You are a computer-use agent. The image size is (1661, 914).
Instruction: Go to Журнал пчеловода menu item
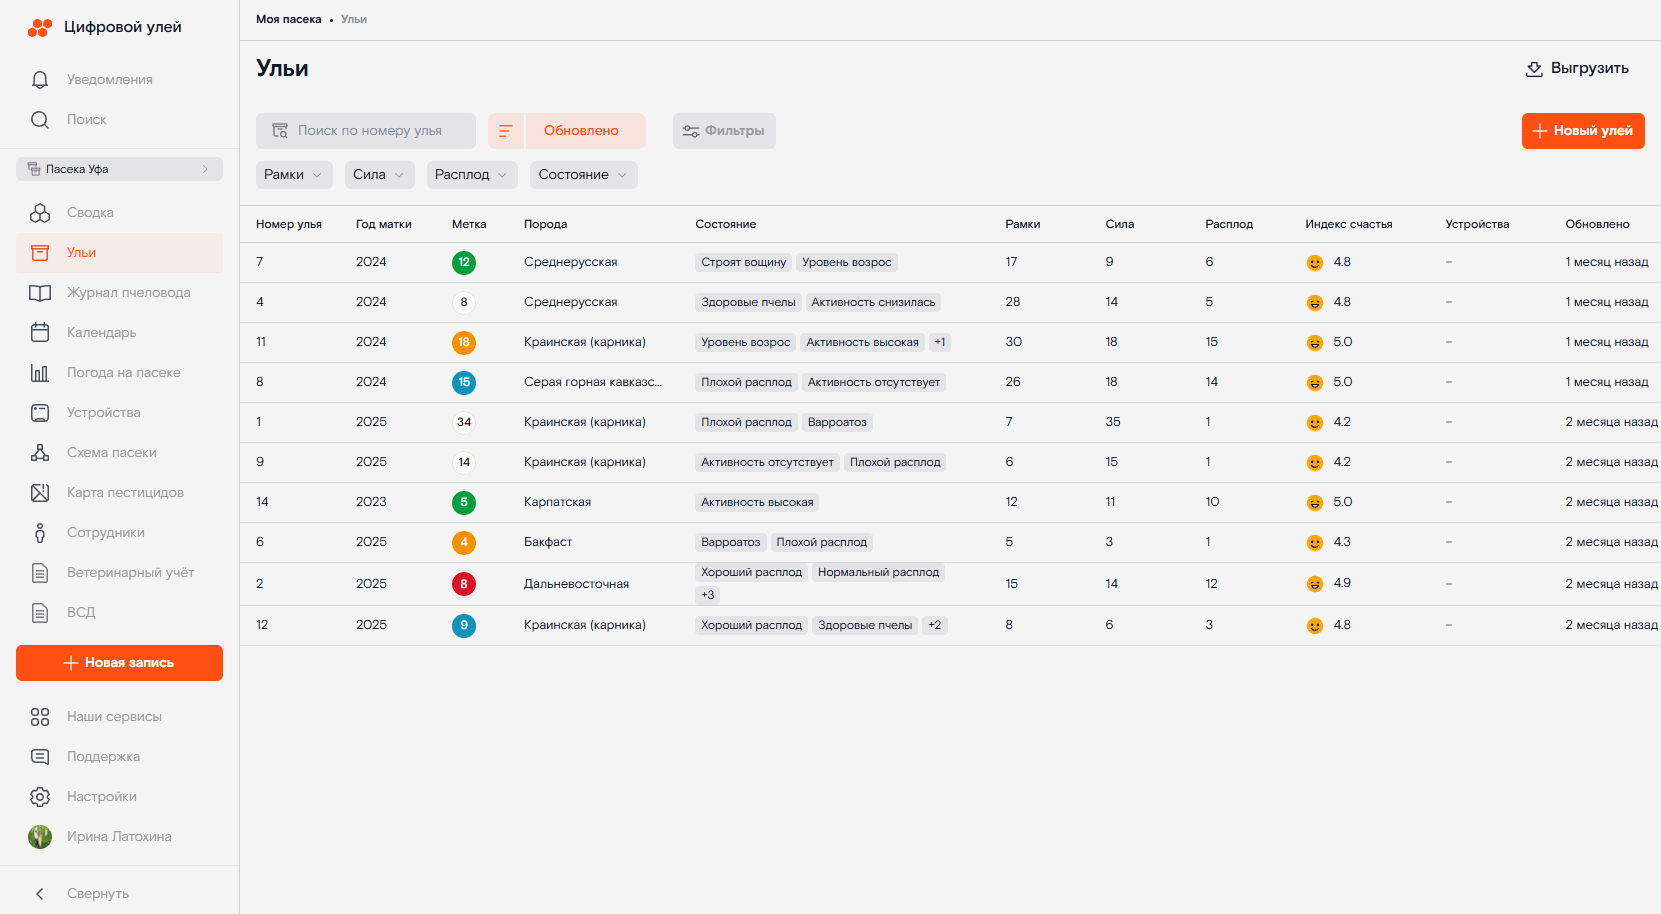click(128, 293)
